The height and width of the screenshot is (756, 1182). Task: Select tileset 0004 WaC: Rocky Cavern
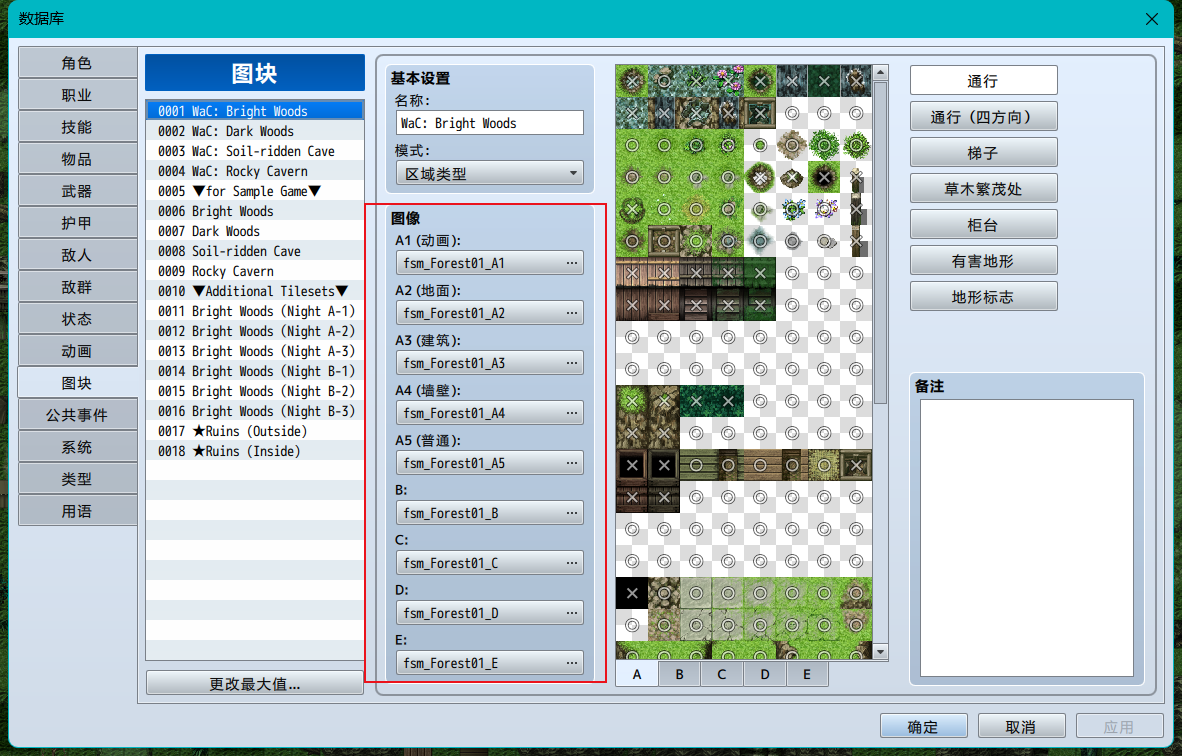[255, 171]
